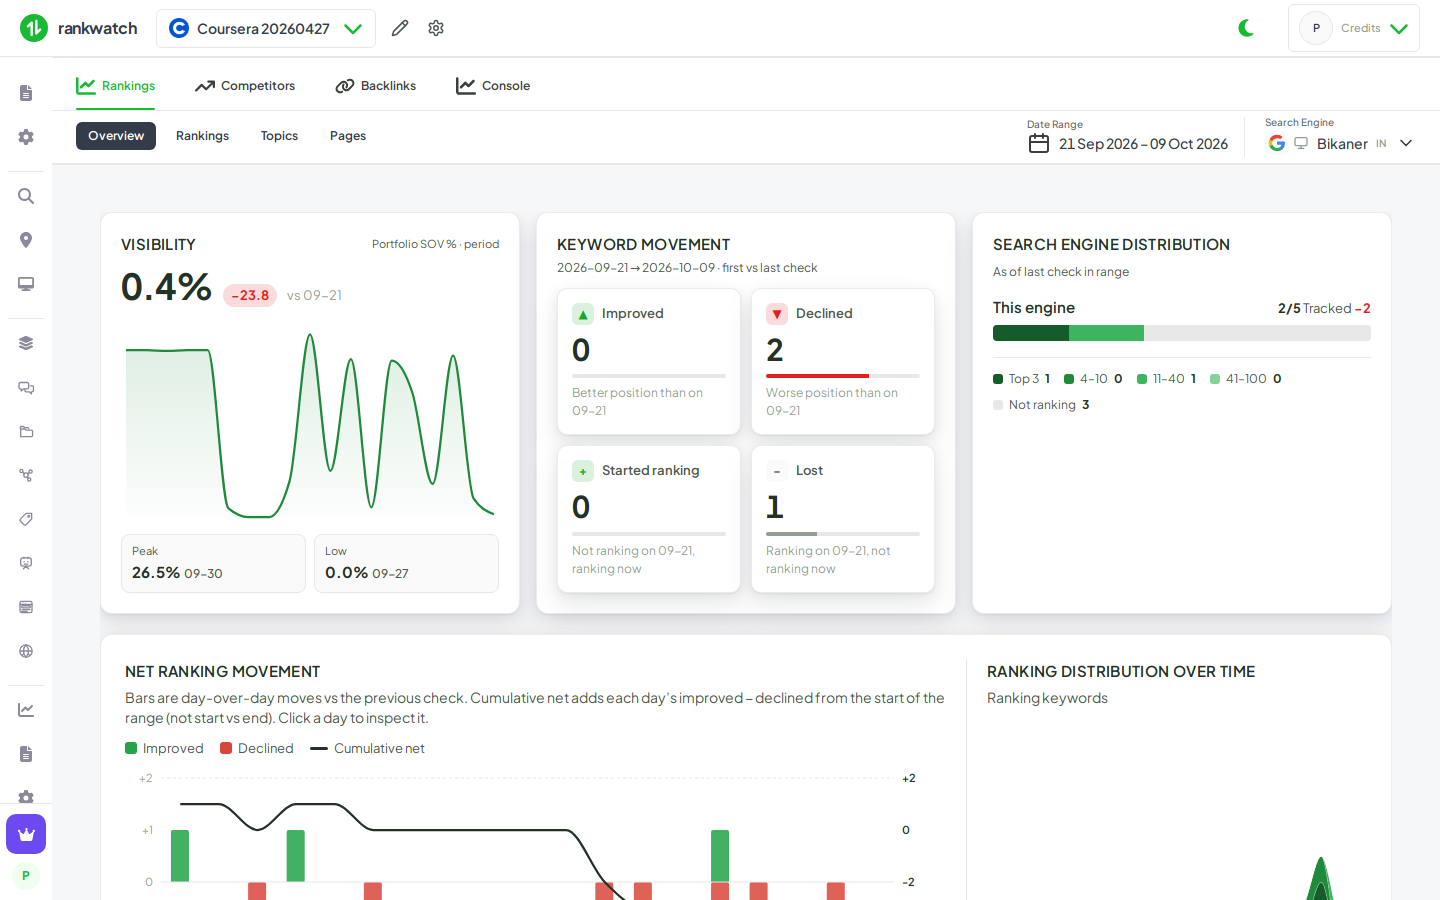
Task: Switch to the Competitors tab
Action: click(245, 86)
